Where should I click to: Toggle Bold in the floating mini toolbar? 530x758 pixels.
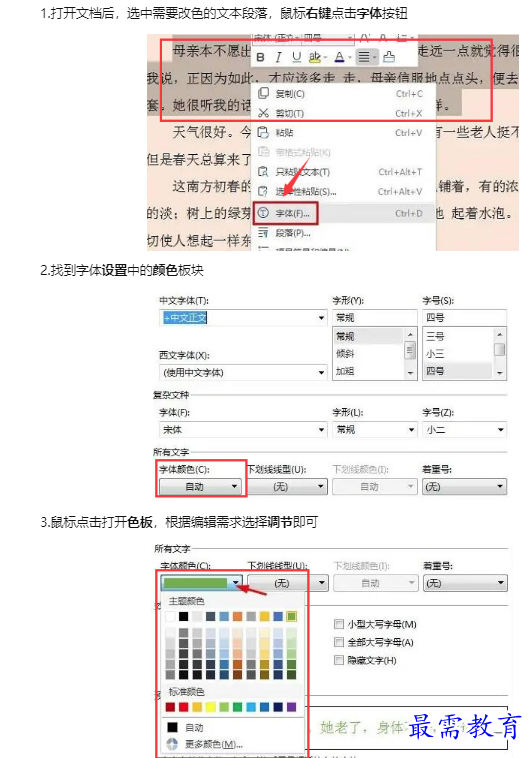pyautogui.click(x=261, y=58)
